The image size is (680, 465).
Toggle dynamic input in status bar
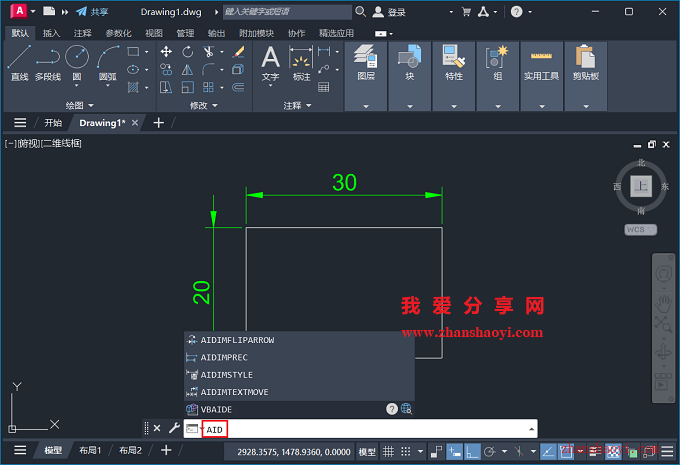click(x=454, y=452)
